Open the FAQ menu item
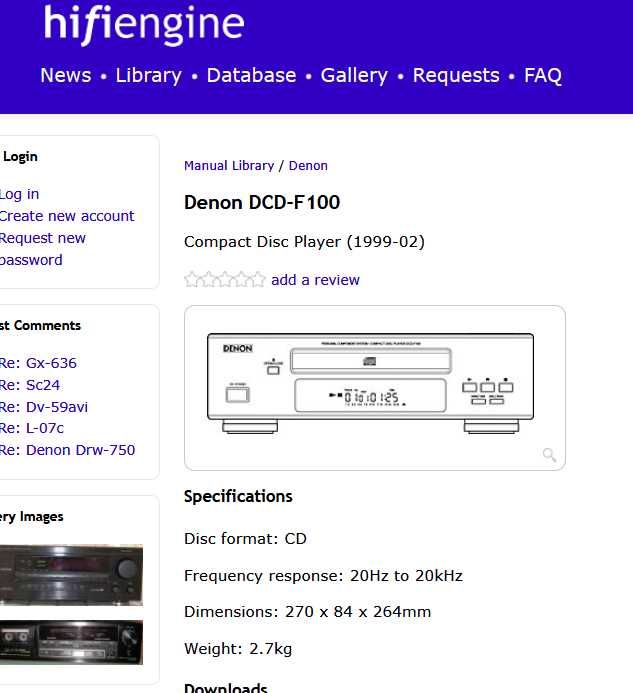Viewport: 633px width, 693px height. tap(543, 76)
